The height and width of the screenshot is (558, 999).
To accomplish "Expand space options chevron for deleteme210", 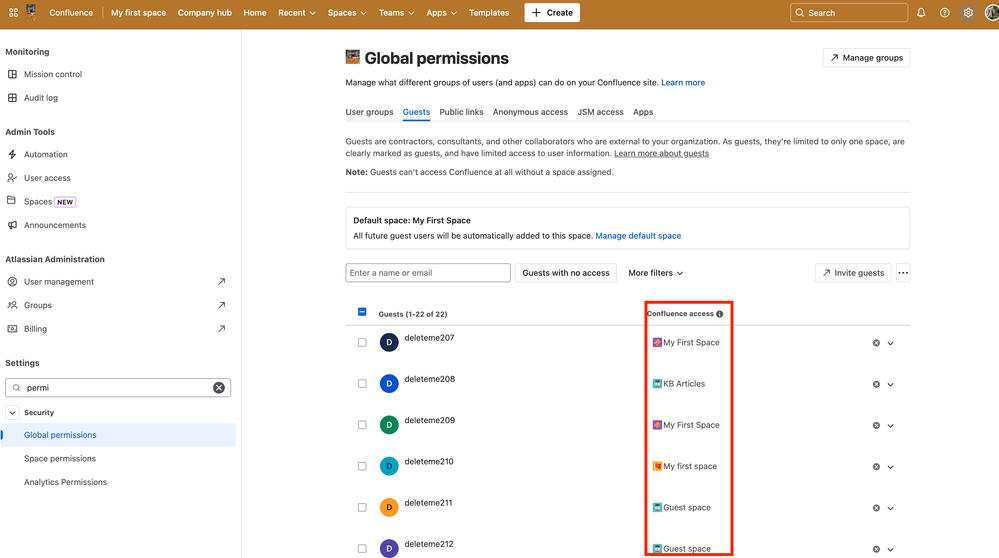I will pyautogui.click(x=891, y=467).
